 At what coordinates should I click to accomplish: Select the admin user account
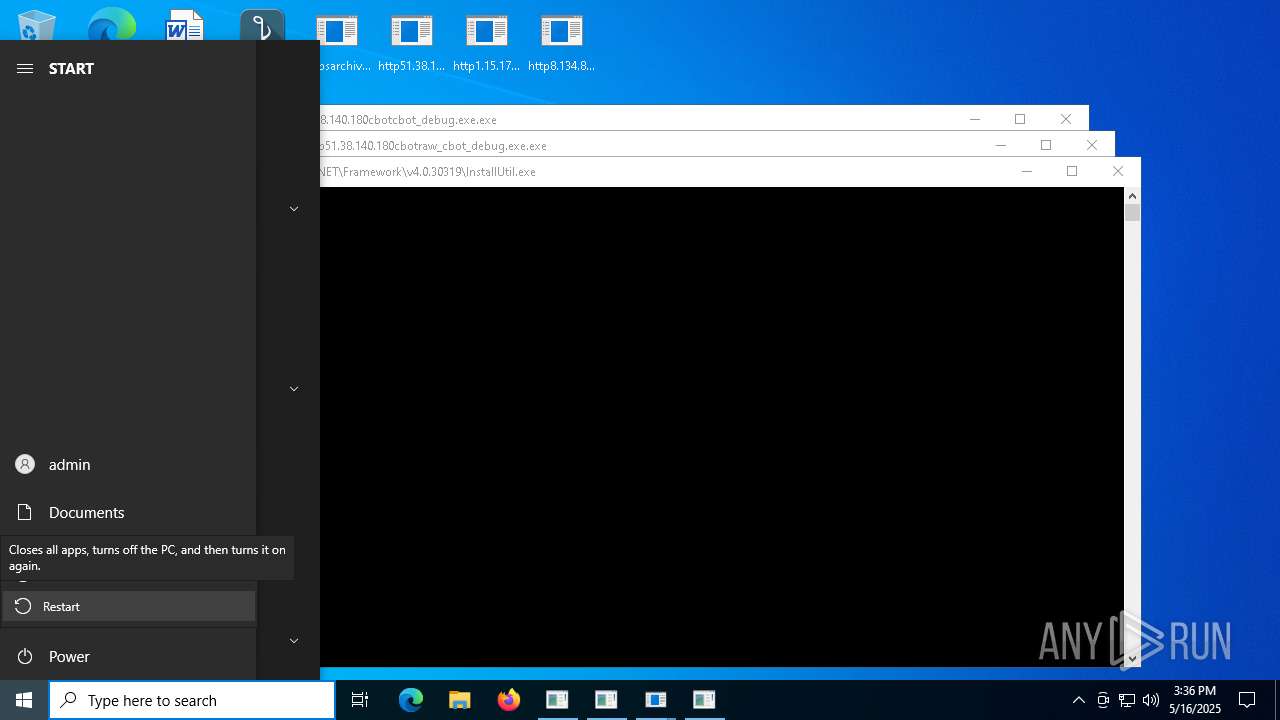tap(128, 464)
